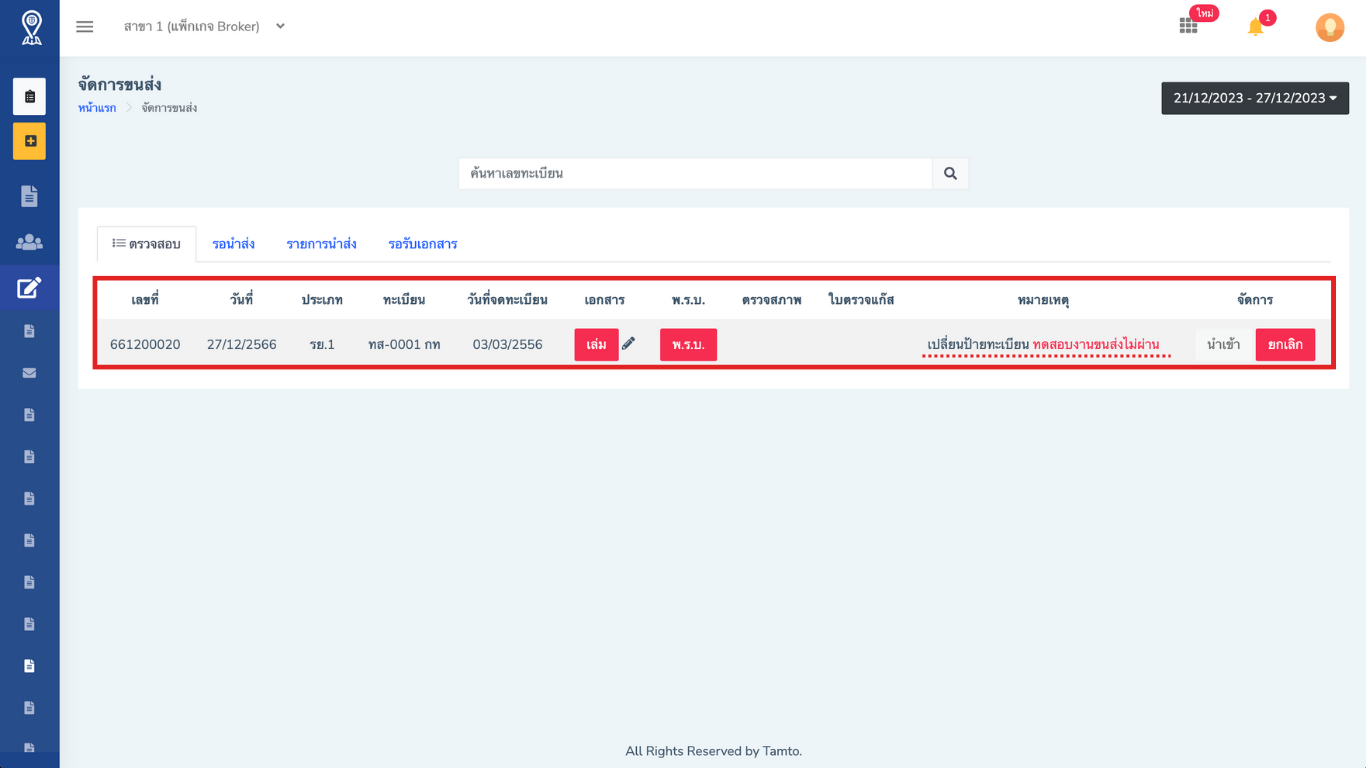Switch to the รอรับเอกสาร tab
The height and width of the screenshot is (768, 1366).
click(422, 244)
